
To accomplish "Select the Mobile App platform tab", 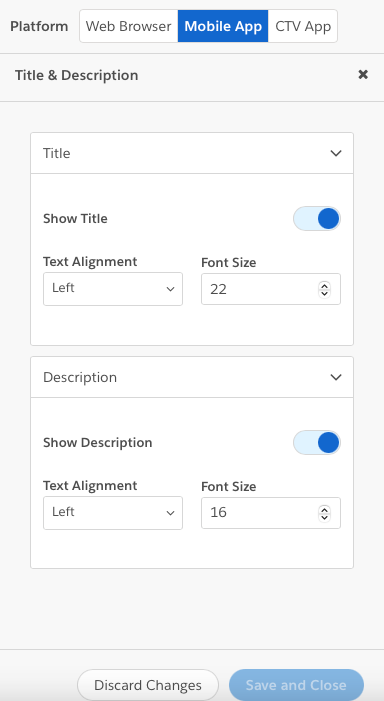I will click(x=223, y=26).
